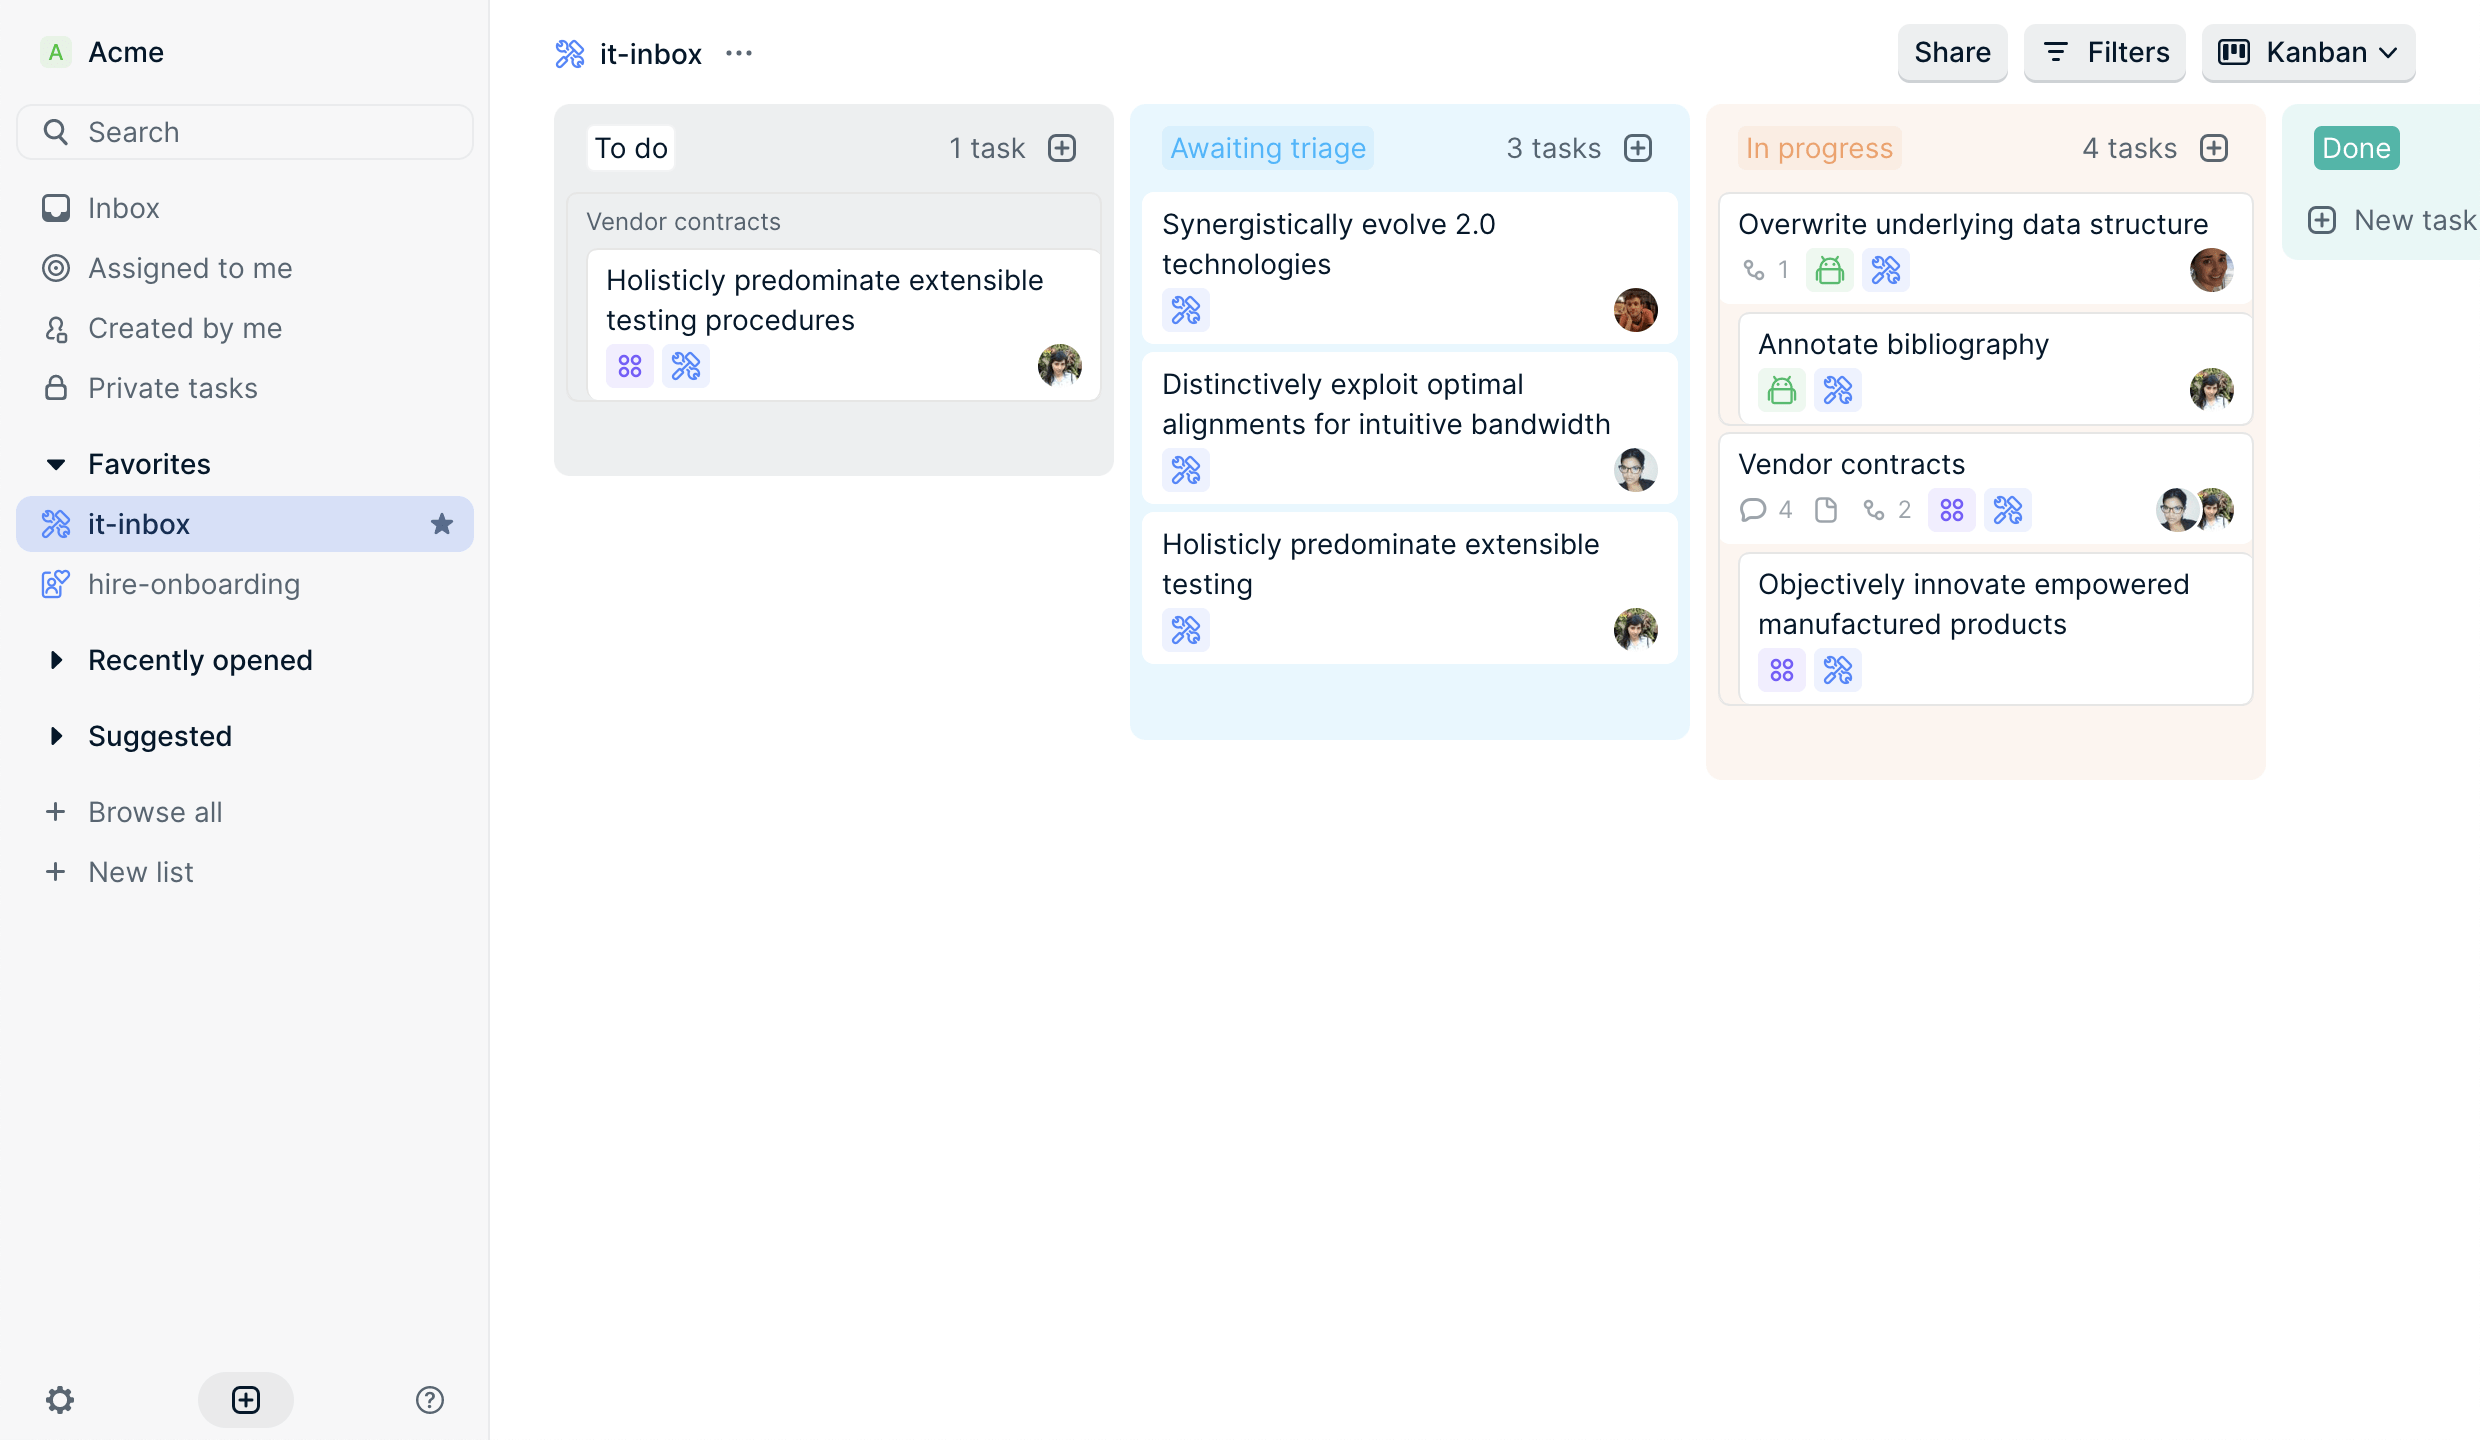This screenshot has height=1440, width=2480.
Task: Open the Kanban view dropdown
Action: coord(2308,53)
